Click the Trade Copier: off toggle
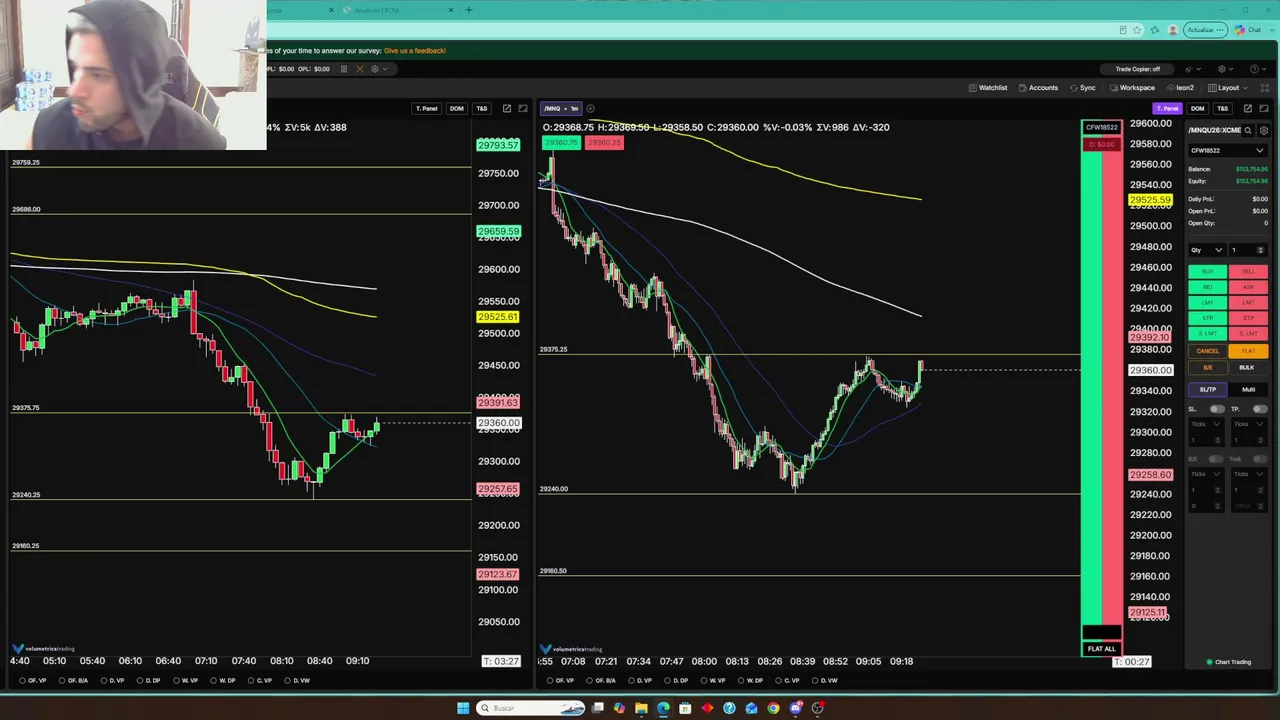1280x720 pixels. click(x=1137, y=69)
